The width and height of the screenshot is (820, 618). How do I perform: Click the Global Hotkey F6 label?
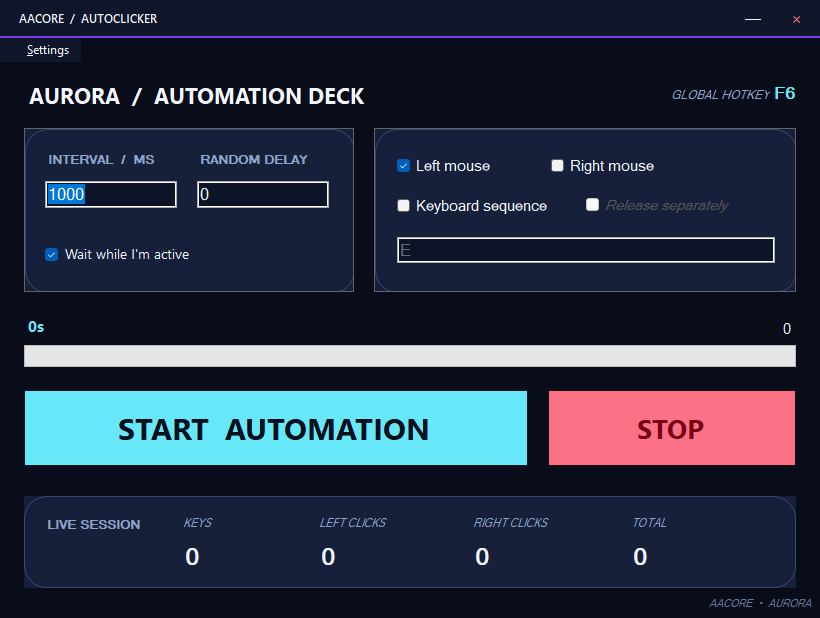coord(733,94)
